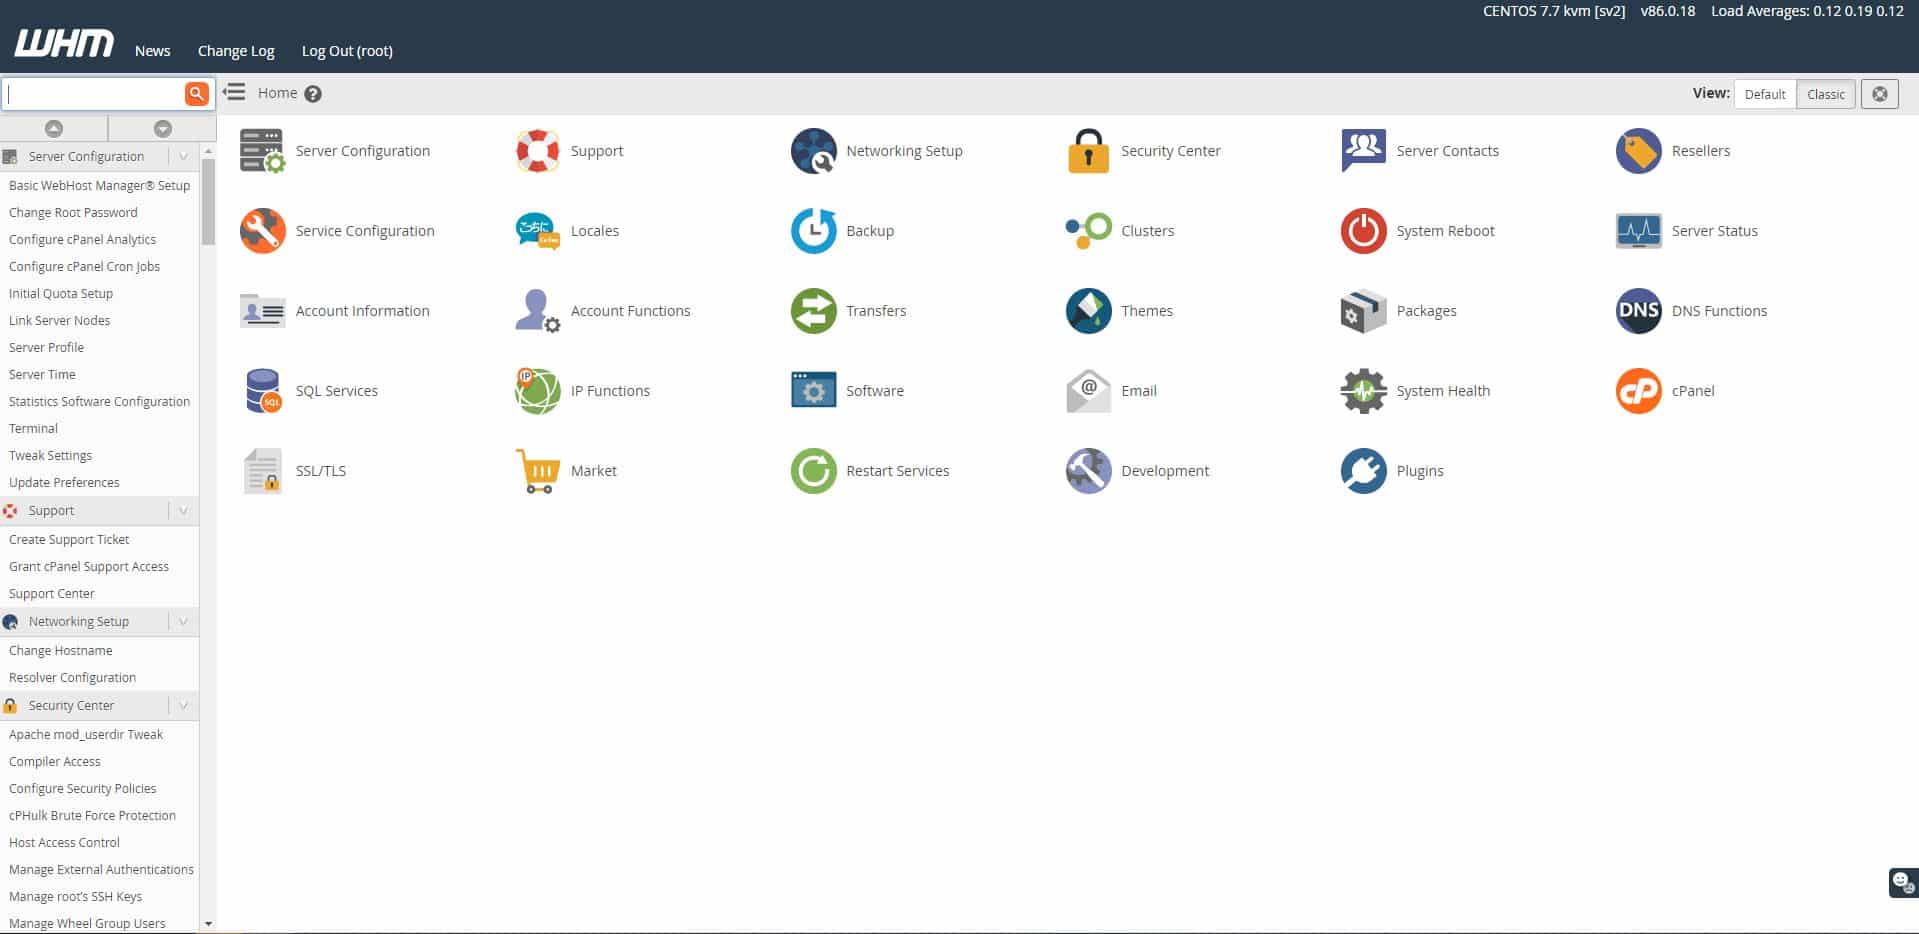Open the IP Functions globe icon
Image resolution: width=1919 pixels, height=934 pixels.
[x=537, y=391]
